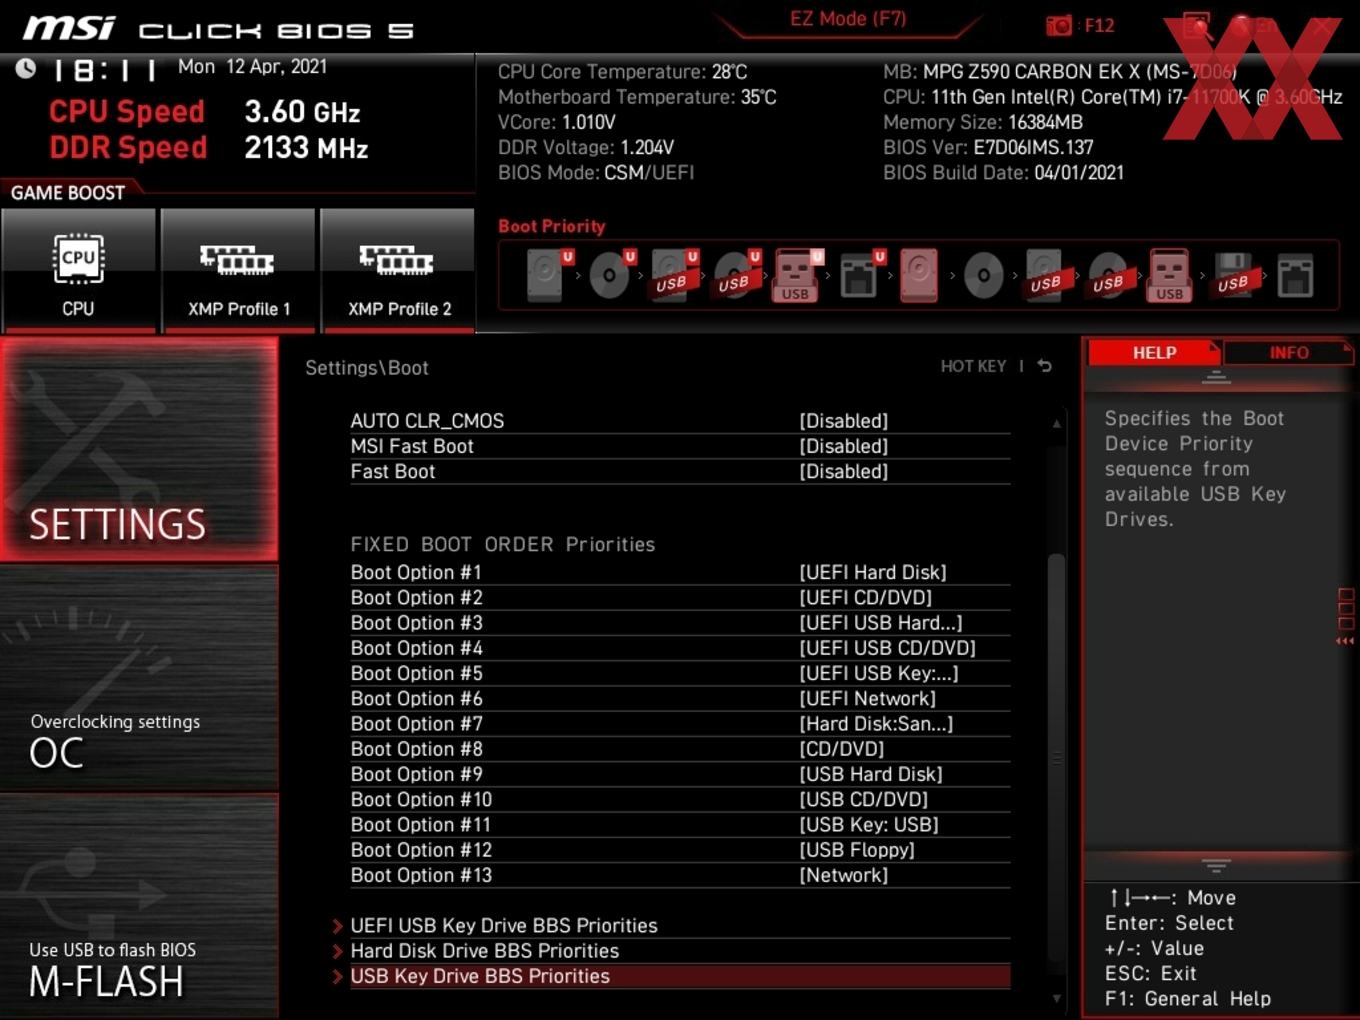Open Boot Option #9 USB Hard Disk value
1360x1020 pixels.
[x=870, y=774]
